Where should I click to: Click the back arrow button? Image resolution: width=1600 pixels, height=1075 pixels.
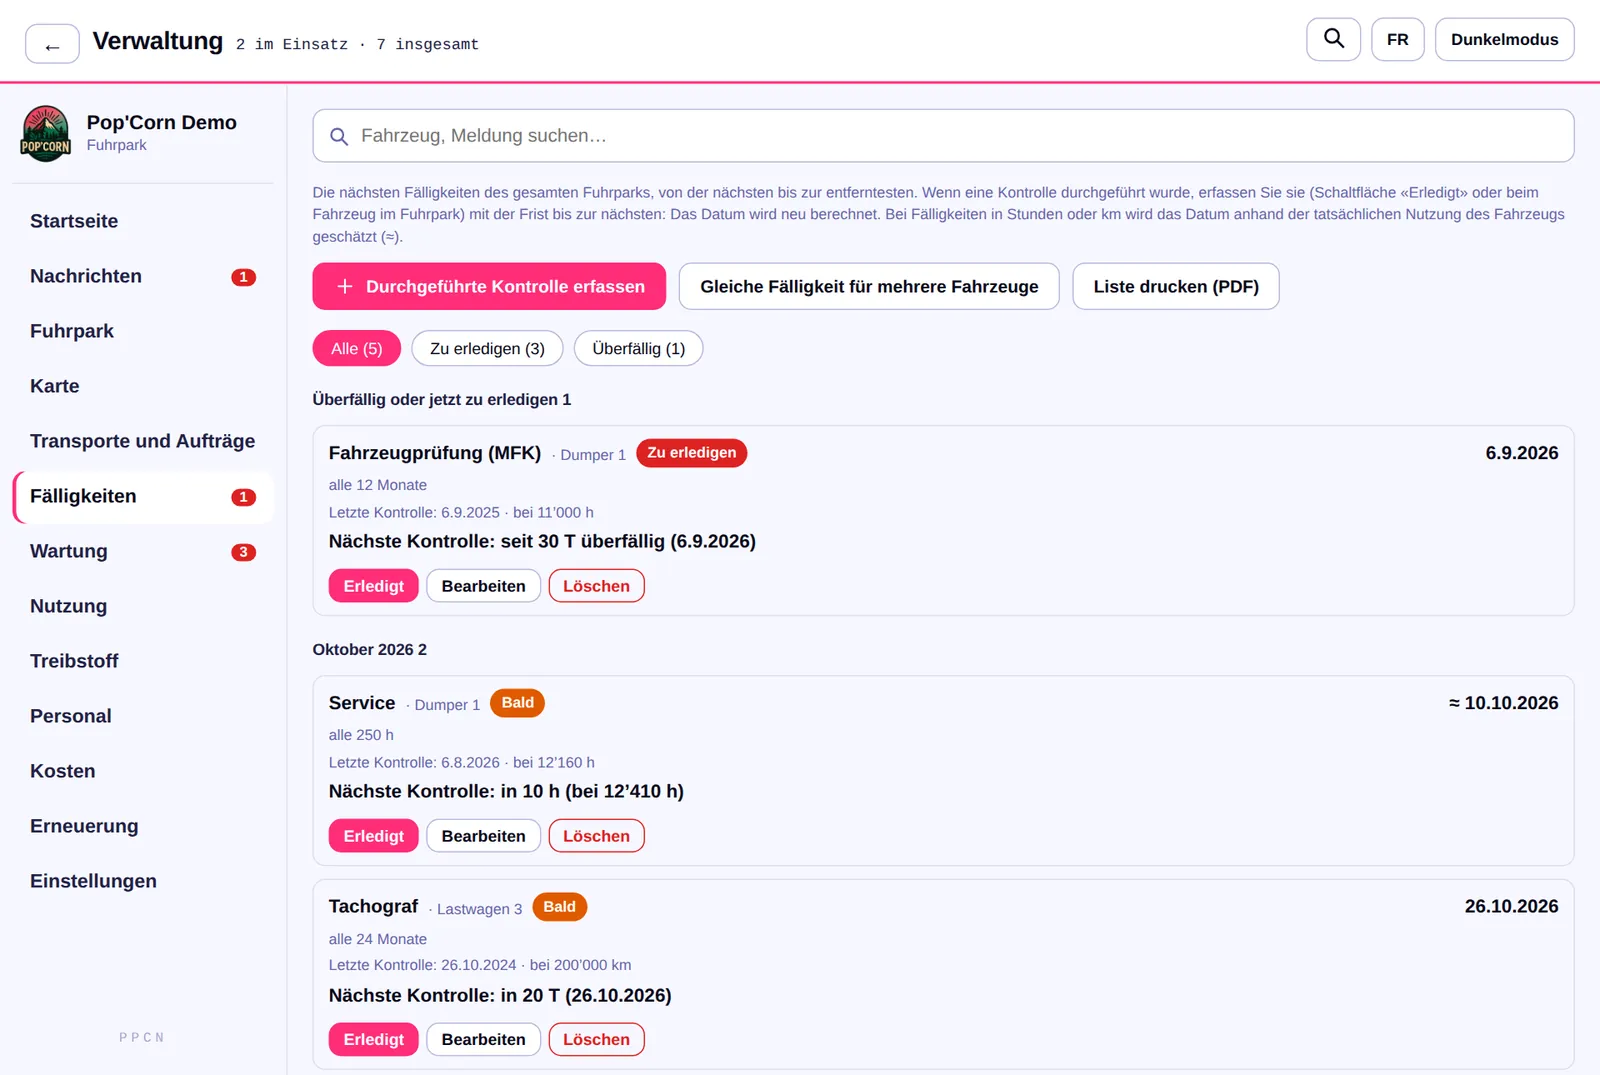tap(52, 44)
